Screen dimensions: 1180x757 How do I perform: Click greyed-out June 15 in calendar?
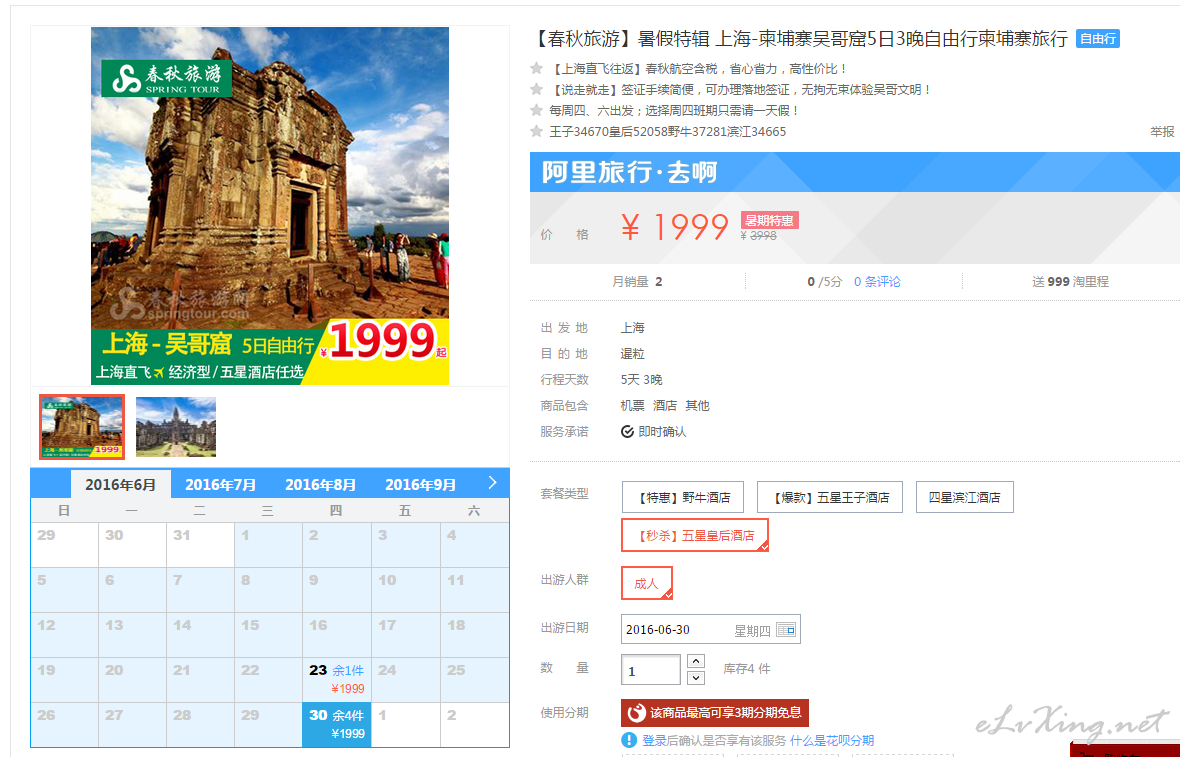pyautogui.click(x=268, y=634)
